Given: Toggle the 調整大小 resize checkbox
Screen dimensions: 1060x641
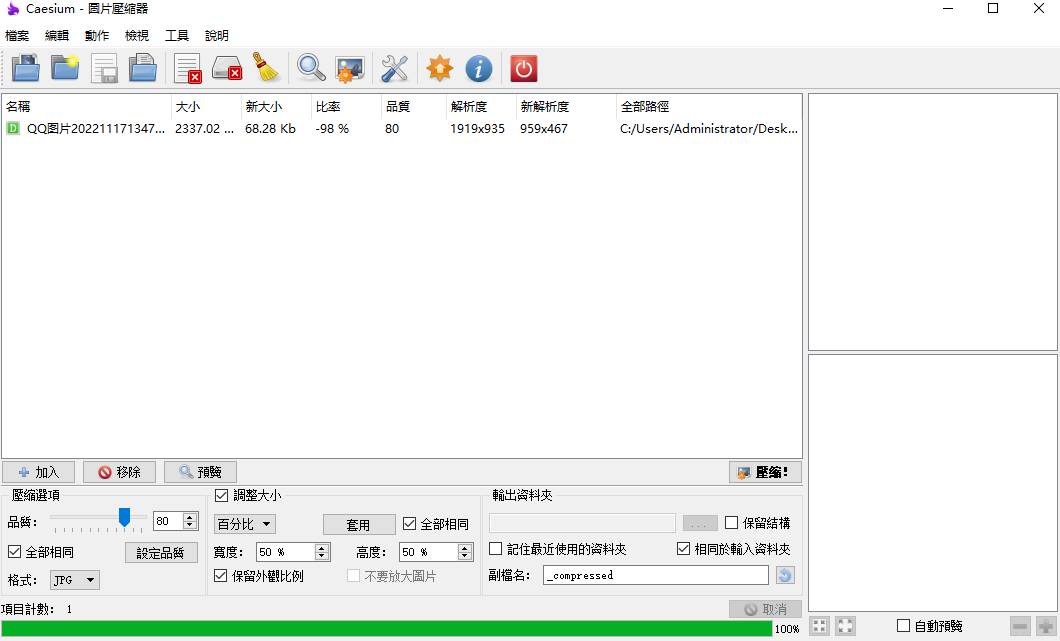Looking at the screenshot, I should pyautogui.click(x=222, y=498).
